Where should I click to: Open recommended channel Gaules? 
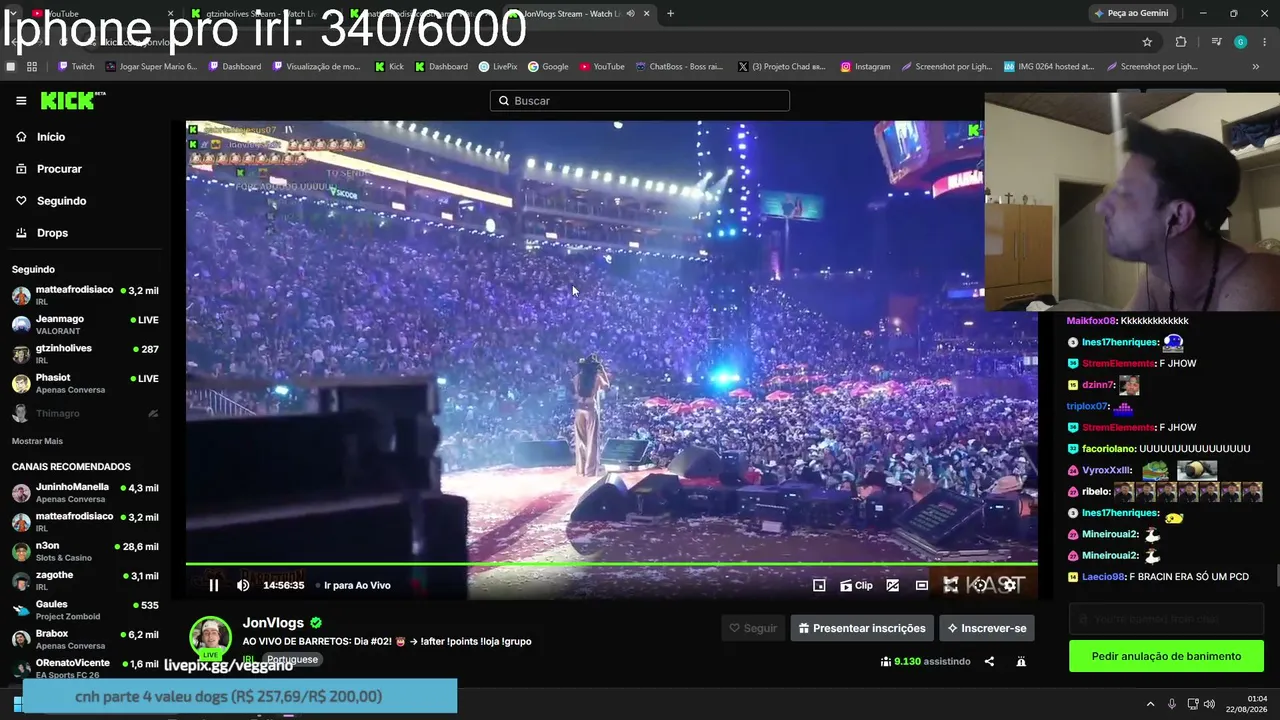(x=85, y=609)
